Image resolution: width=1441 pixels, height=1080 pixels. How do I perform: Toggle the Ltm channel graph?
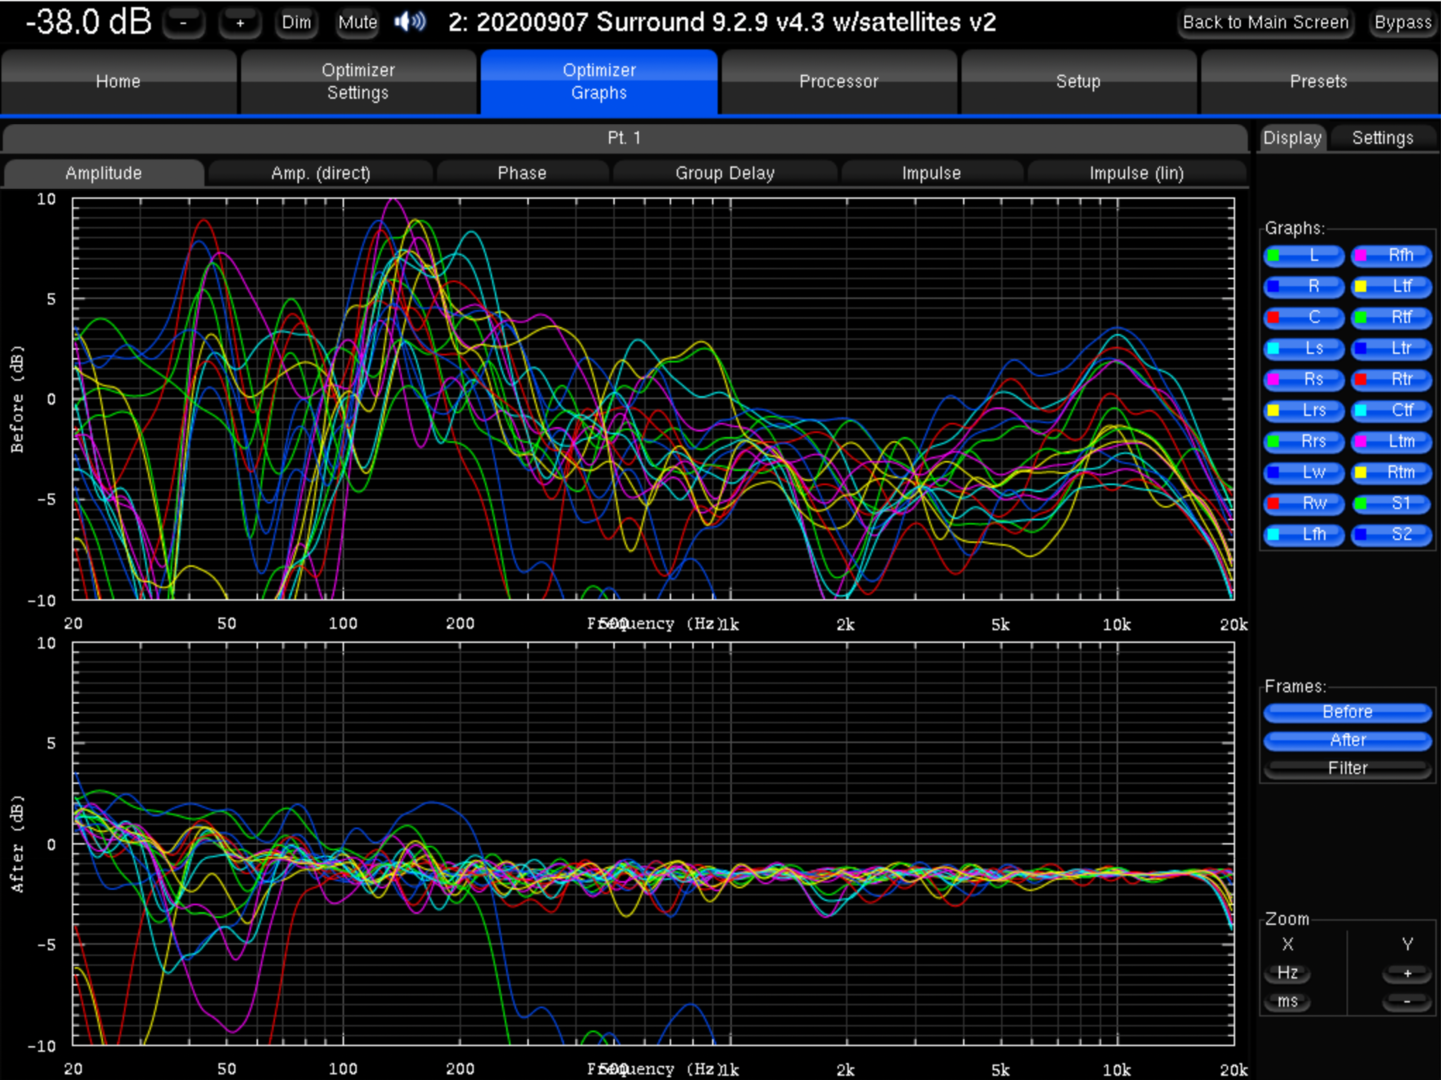(x=1391, y=442)
